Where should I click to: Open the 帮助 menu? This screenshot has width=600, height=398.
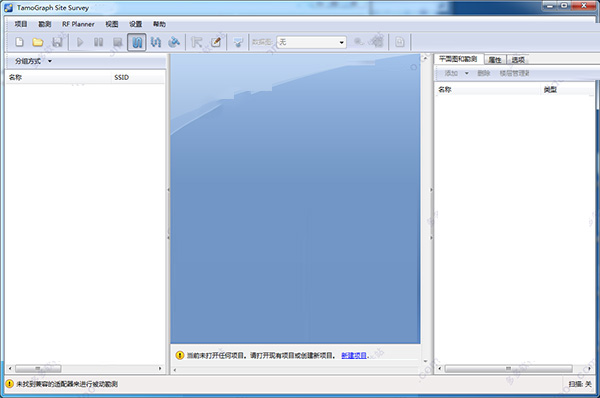click(159, 24)
